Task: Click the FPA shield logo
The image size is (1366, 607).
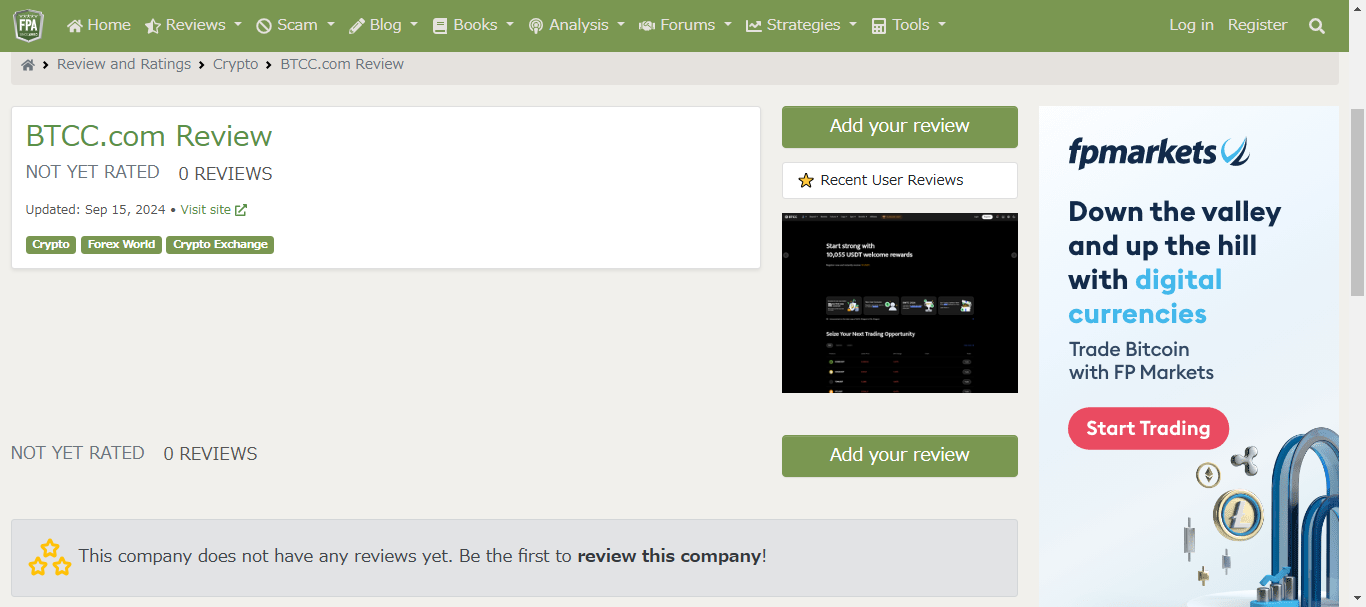Action: click(28, 25)
